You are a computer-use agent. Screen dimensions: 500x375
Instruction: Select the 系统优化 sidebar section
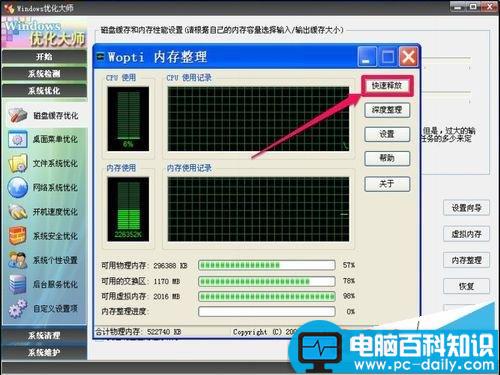coord(44,91)
